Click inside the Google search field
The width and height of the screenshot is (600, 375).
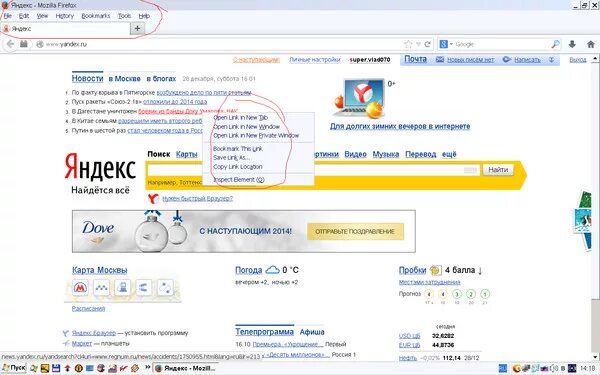[x=501, y=44]
